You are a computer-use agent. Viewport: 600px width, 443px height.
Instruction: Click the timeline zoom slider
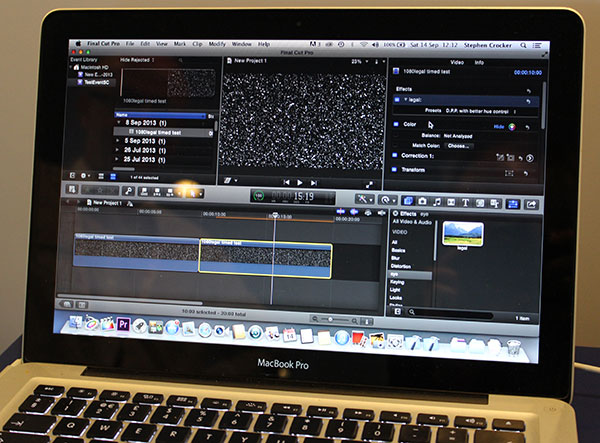click(x=335, y=319)
